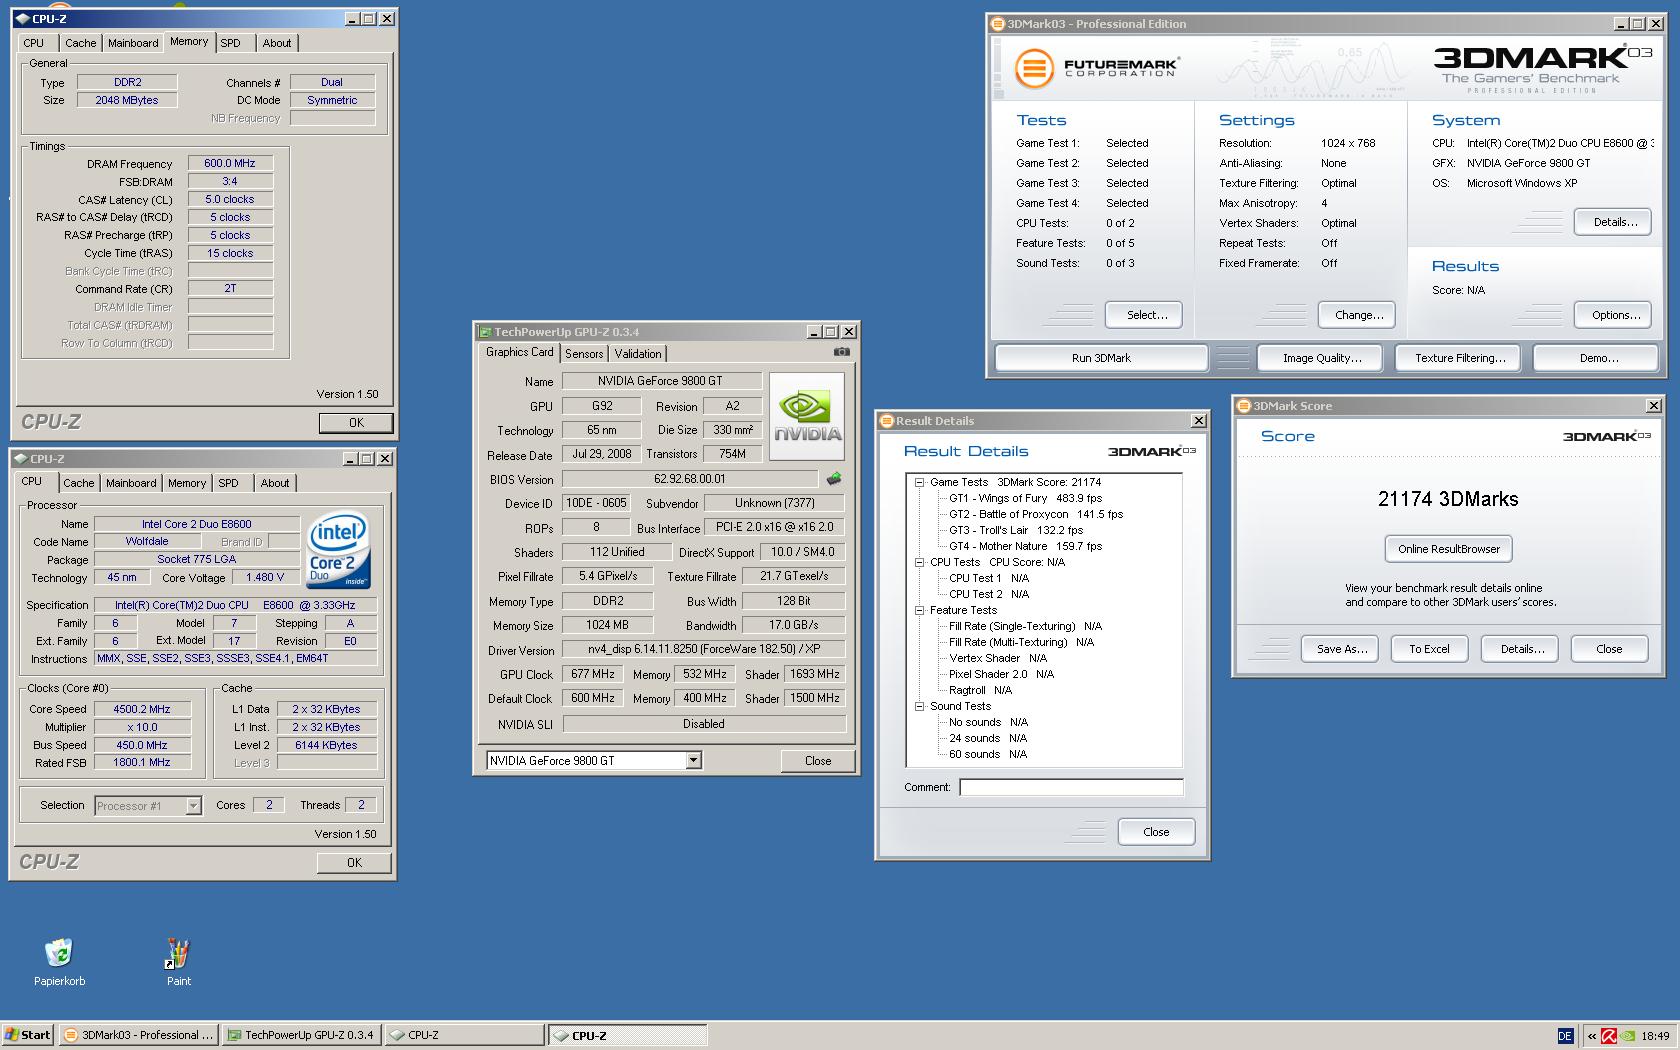Viewport: 1680px width, 1050px height.
Task: Click Save As... in 3DMark Score
Action: tap(1341, 649)
